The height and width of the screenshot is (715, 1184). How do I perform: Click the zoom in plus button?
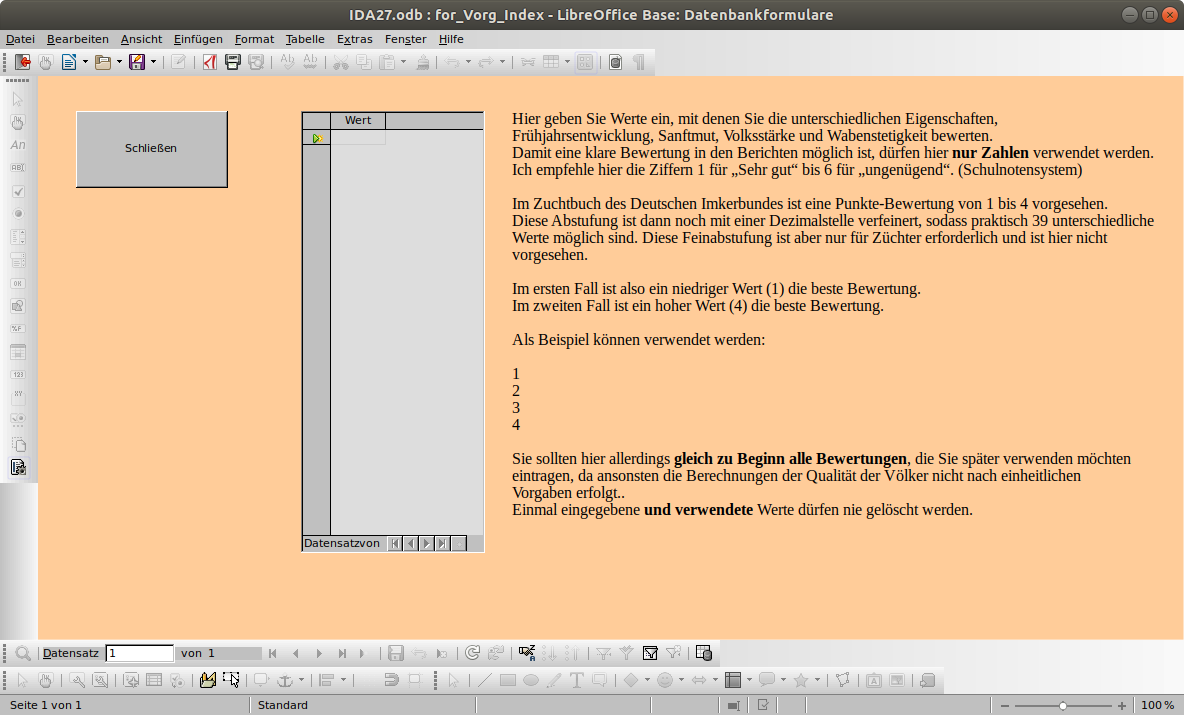point(1122,705)
